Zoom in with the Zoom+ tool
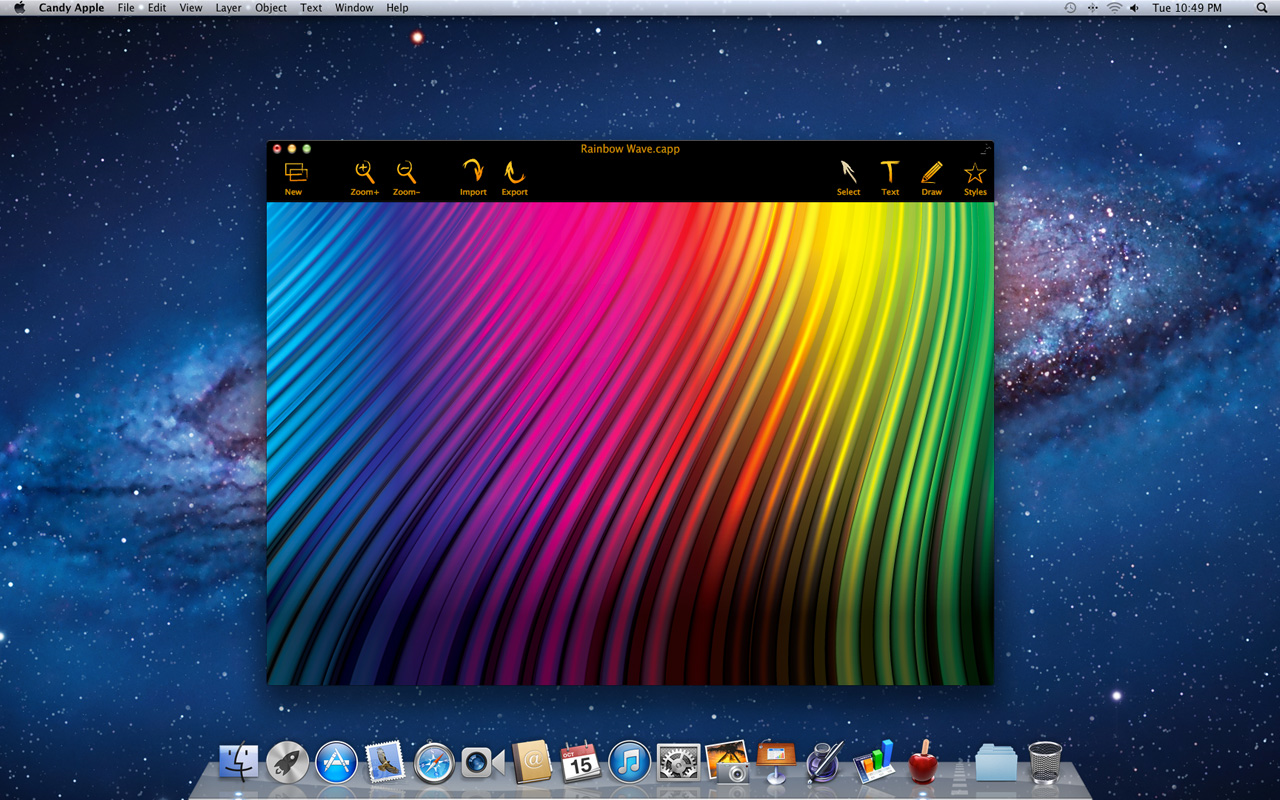Viewport: 1280px width, 800px height. click(365, 178)
